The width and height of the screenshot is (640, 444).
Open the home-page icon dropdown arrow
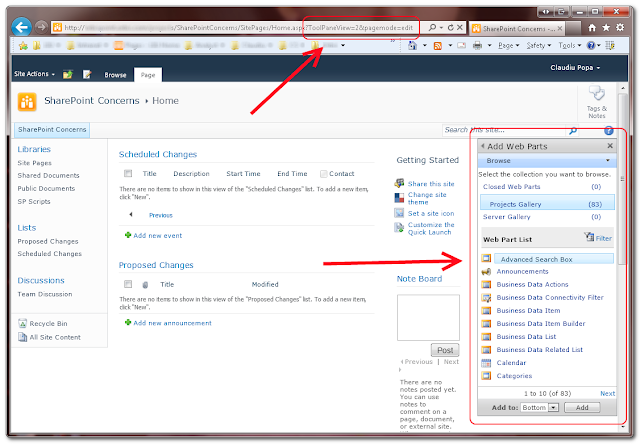424,46
